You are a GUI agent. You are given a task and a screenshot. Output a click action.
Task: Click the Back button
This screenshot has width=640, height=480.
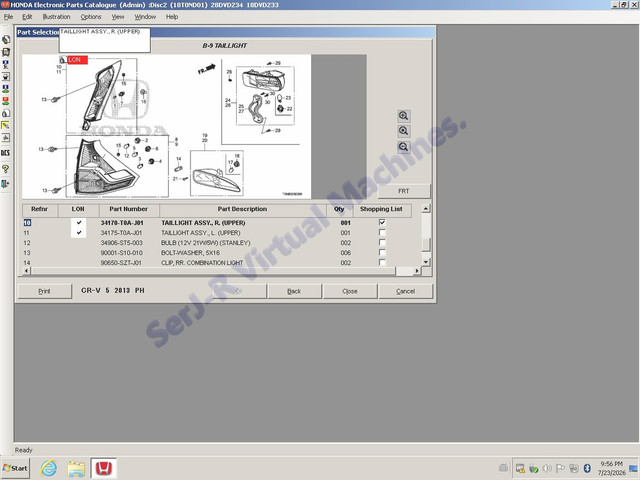click(294, 291)
